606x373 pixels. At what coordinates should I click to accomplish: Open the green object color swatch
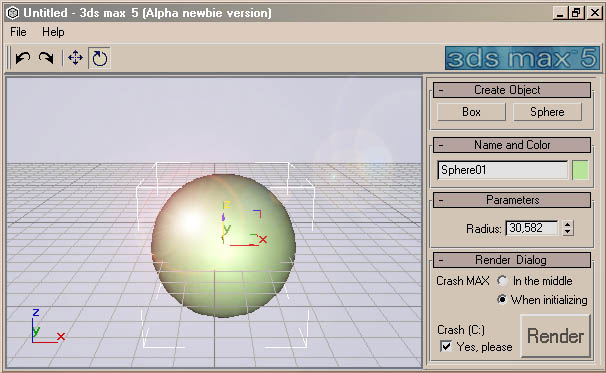(580, 170)
